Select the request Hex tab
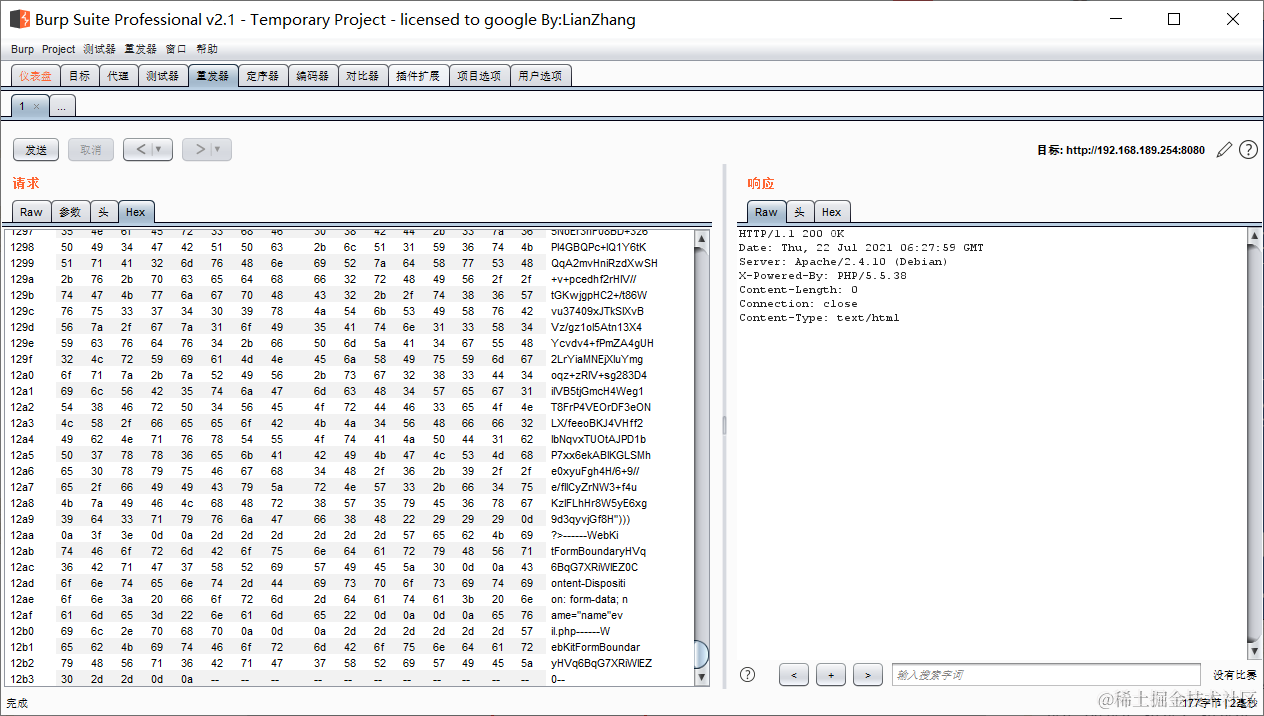Image resolution: width=1264 pixels, height=716 pixels. 135,212
